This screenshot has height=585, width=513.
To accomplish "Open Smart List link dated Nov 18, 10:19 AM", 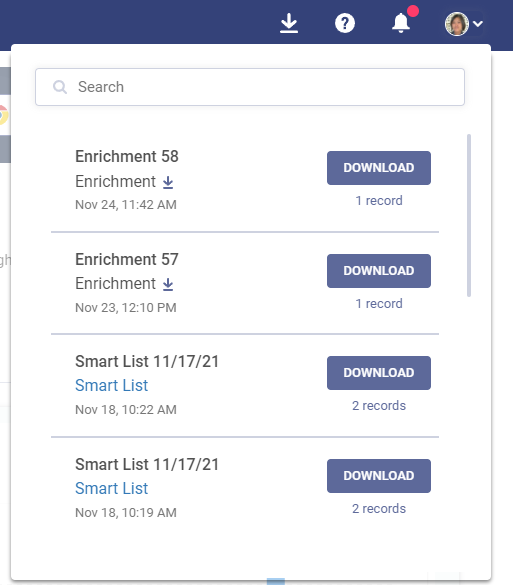I will coord(112,488).
